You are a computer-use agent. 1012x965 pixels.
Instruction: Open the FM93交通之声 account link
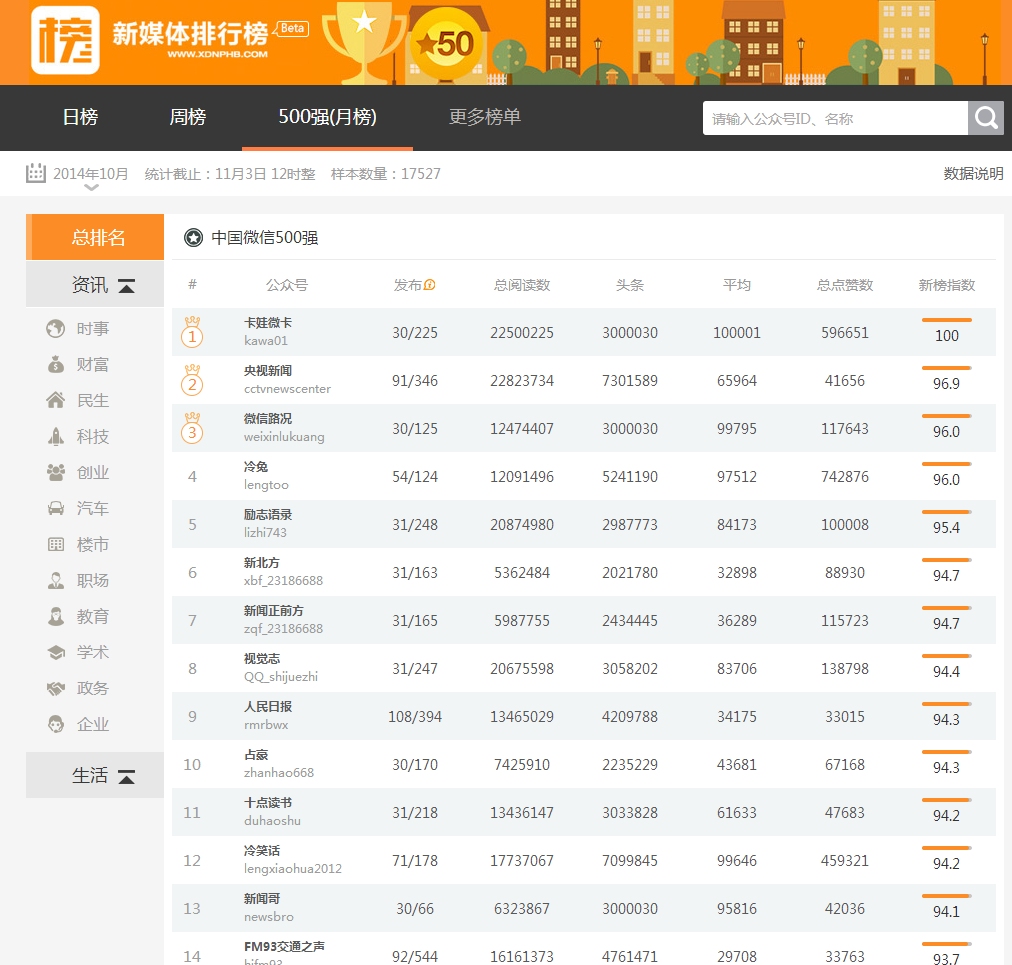click(284, 946)
